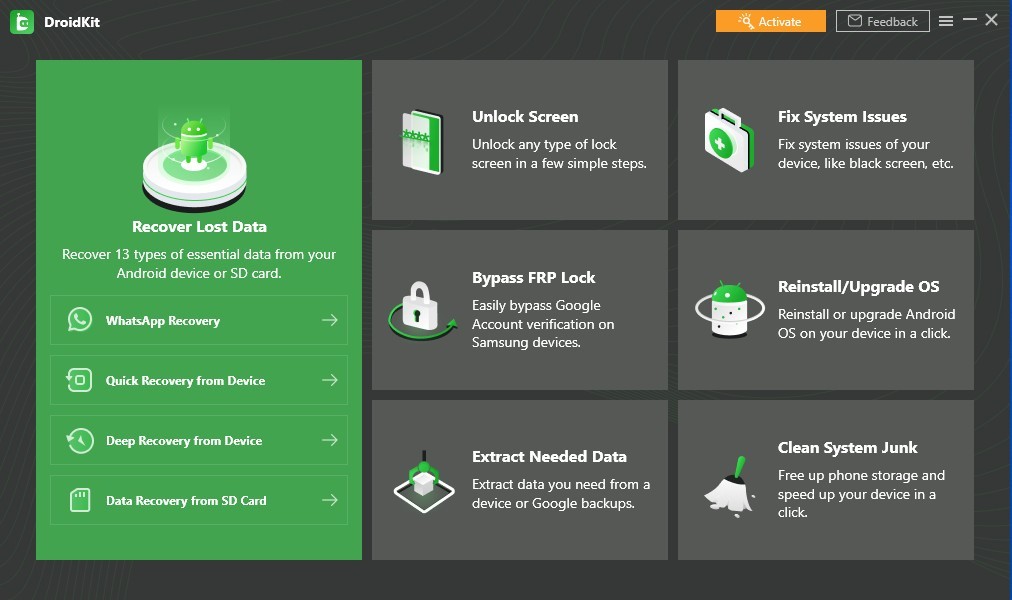Click the DroidKit logo in title bar
Screen dimensions: 1012x600
(22, 22)
